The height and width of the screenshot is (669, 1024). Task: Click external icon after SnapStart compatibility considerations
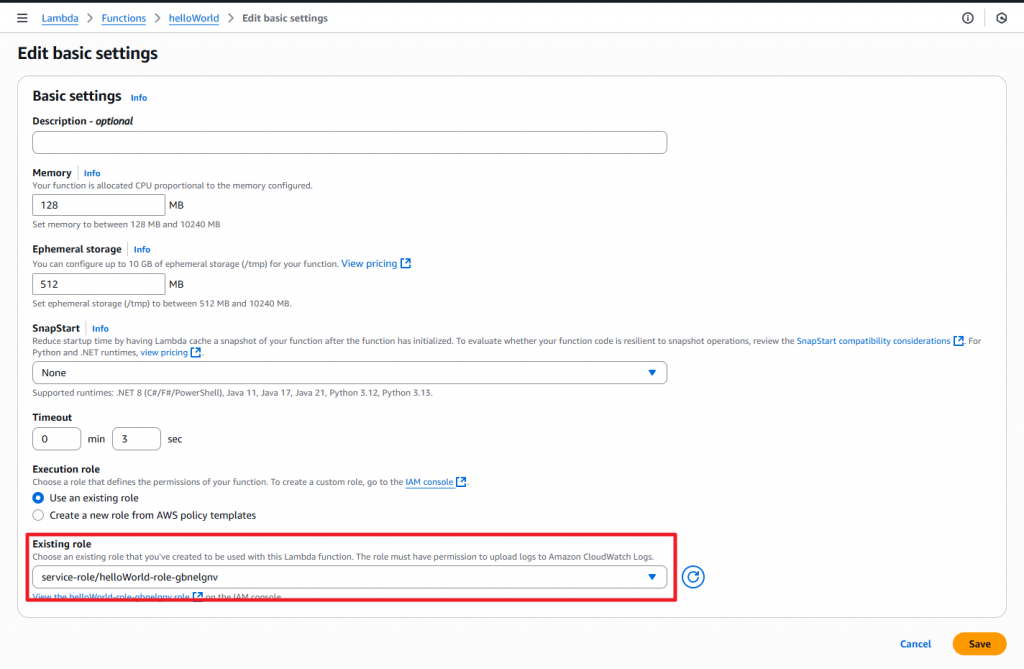coord(958,341)
